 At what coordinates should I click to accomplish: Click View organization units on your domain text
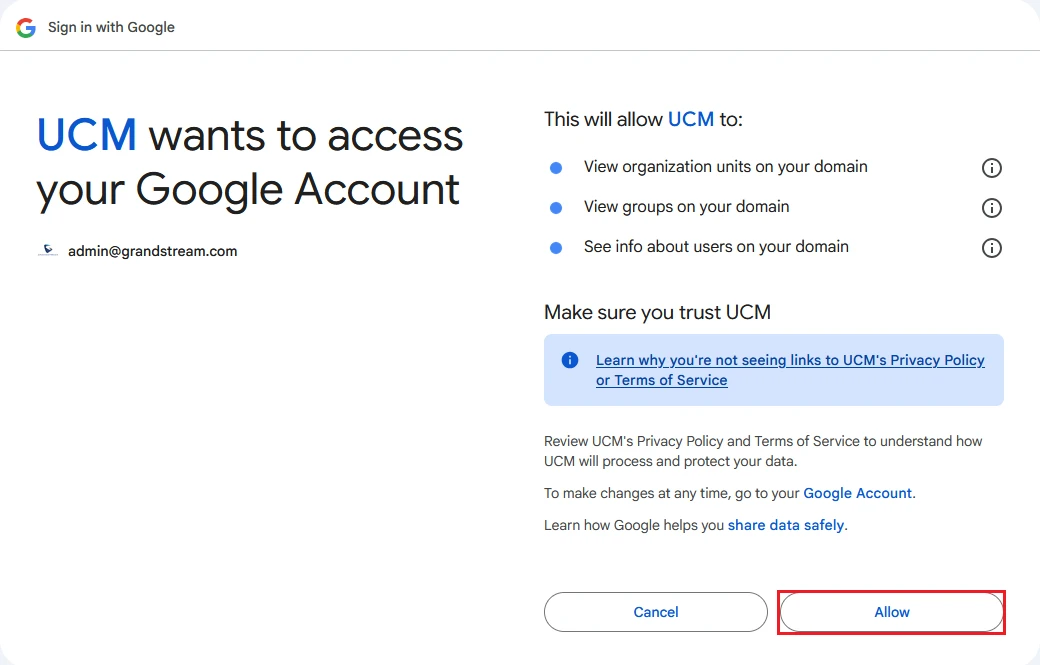pos(726,167)
